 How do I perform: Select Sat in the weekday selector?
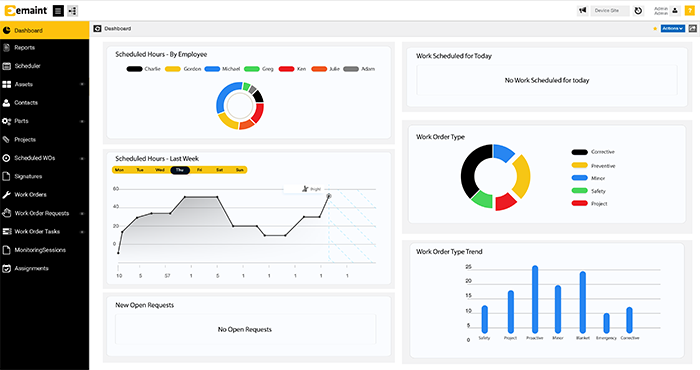220,170
